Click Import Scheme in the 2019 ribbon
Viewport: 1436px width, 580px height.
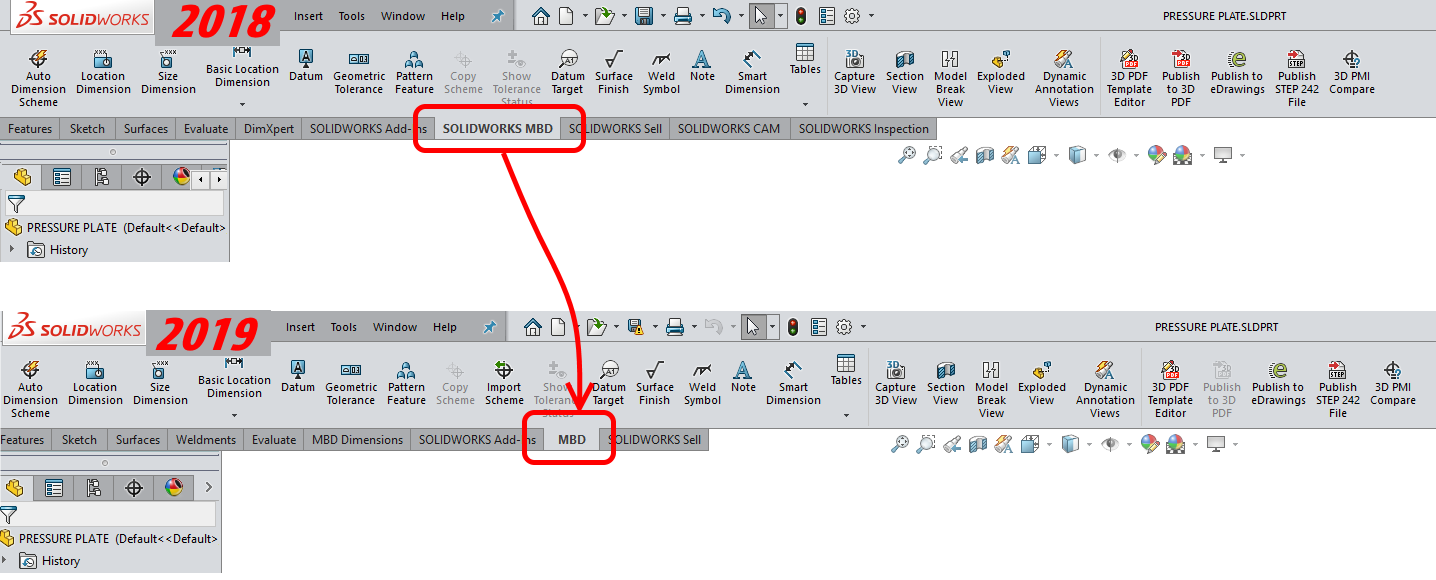[504, 383]
